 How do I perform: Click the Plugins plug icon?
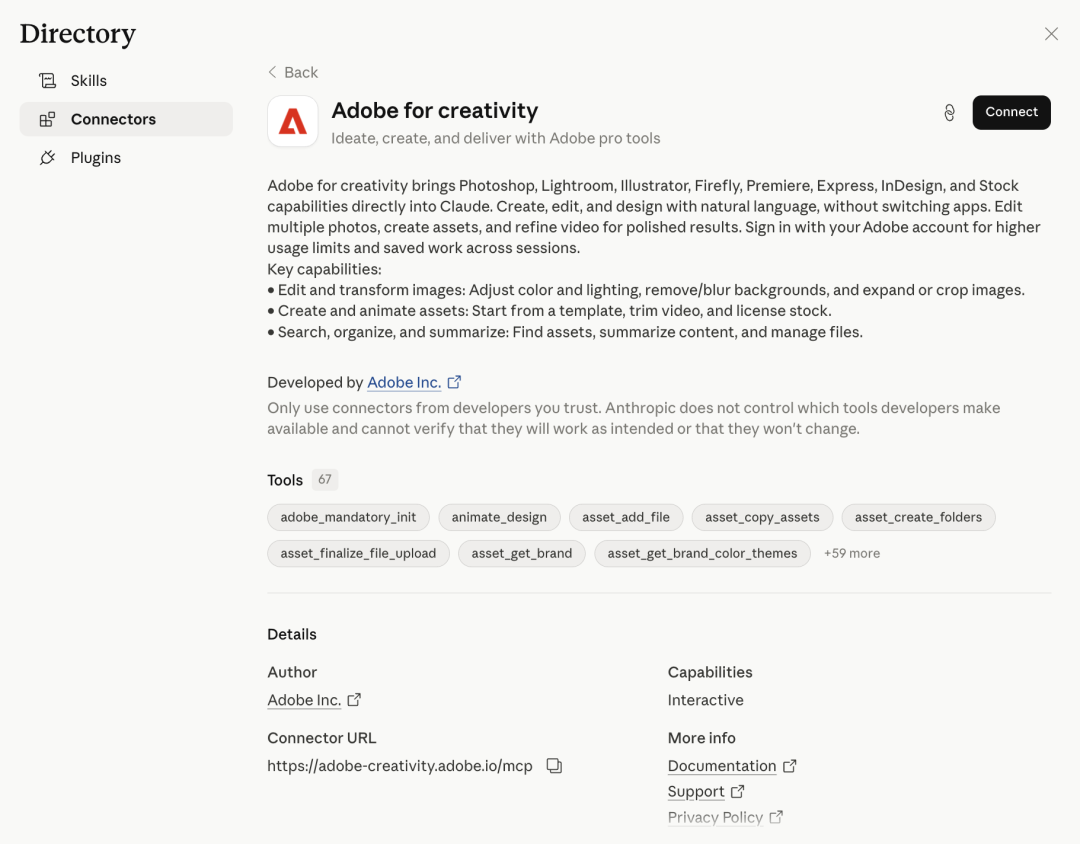tap(47, 158)
